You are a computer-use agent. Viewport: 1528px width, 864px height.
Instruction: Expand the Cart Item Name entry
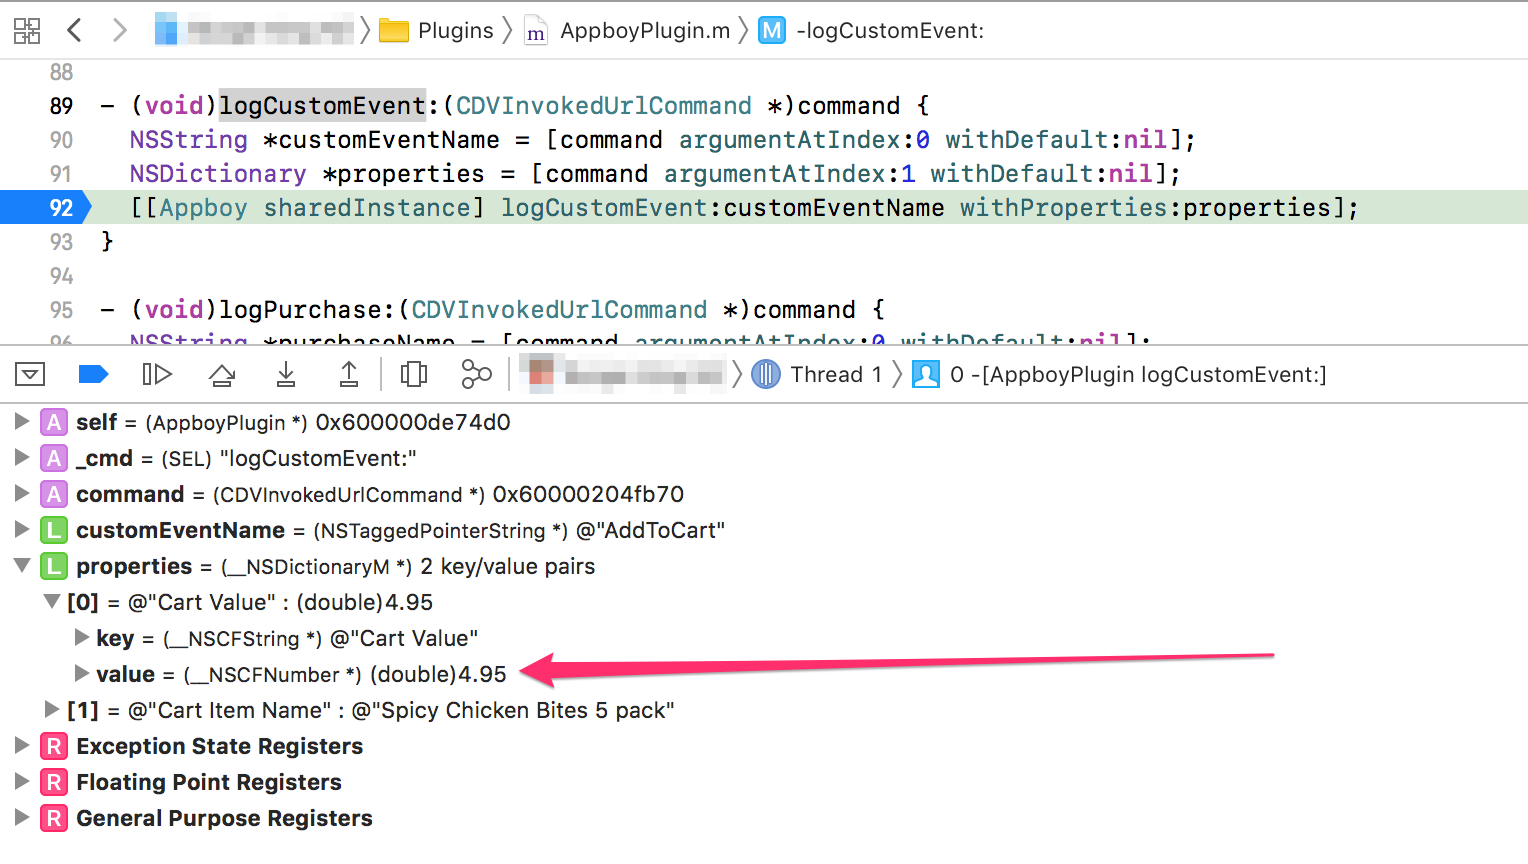50,710
